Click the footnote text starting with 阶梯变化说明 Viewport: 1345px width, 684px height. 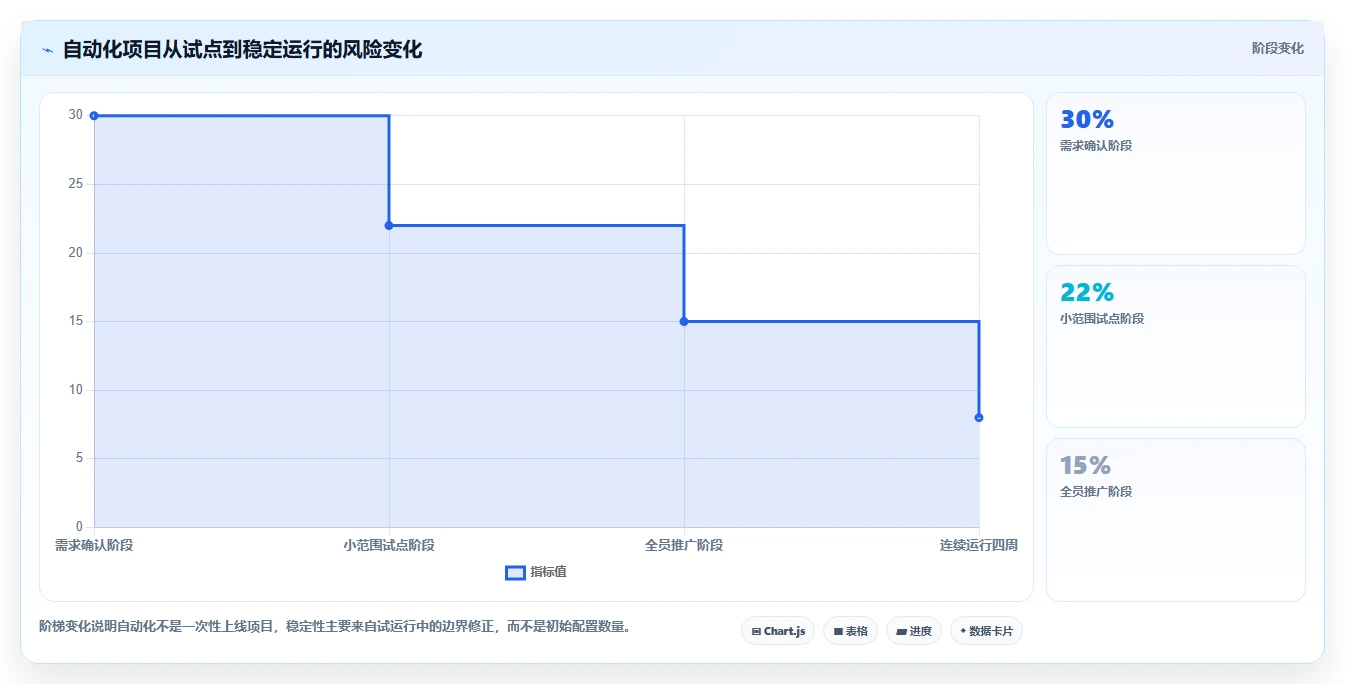[335, 627]
